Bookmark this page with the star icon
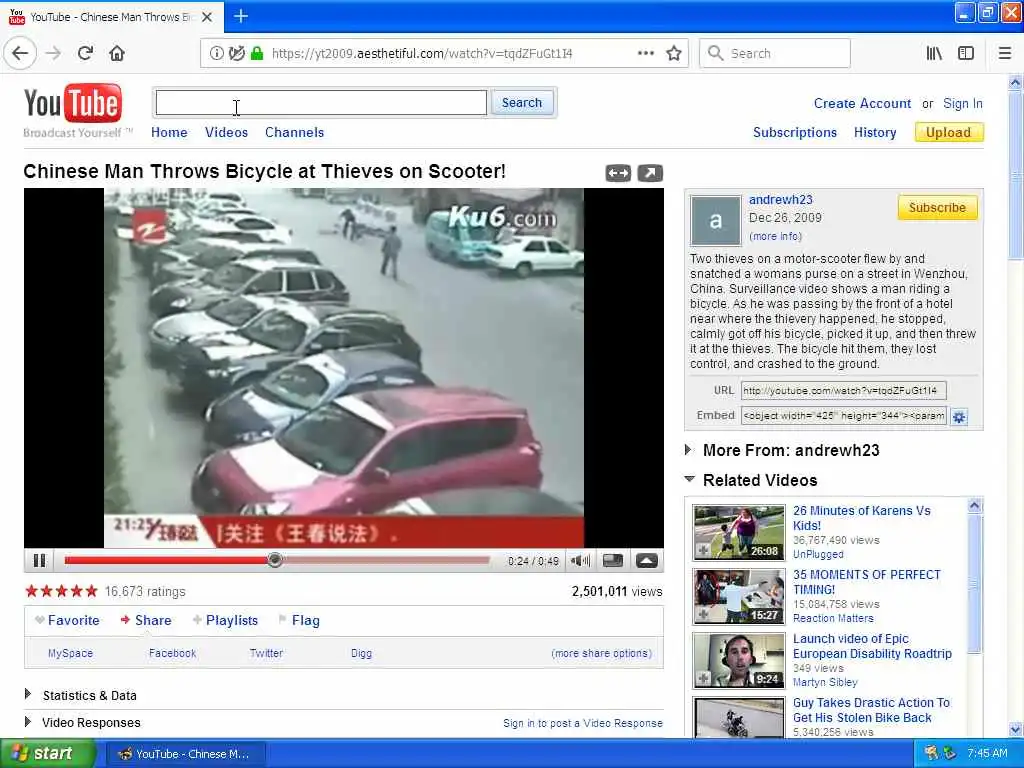This screenshot has height=768, width=1024. pyautogui.click(x=674, y=54)
